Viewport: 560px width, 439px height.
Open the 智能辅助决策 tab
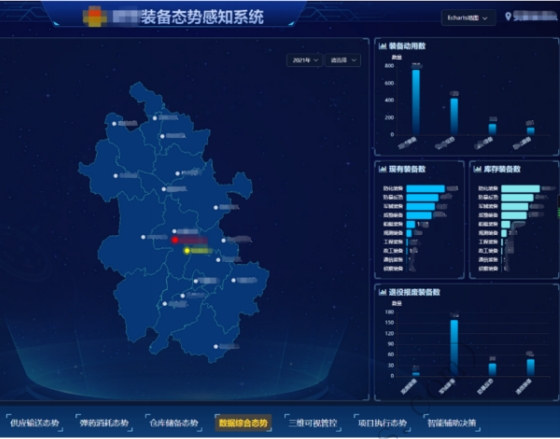[x=452, y=423]
